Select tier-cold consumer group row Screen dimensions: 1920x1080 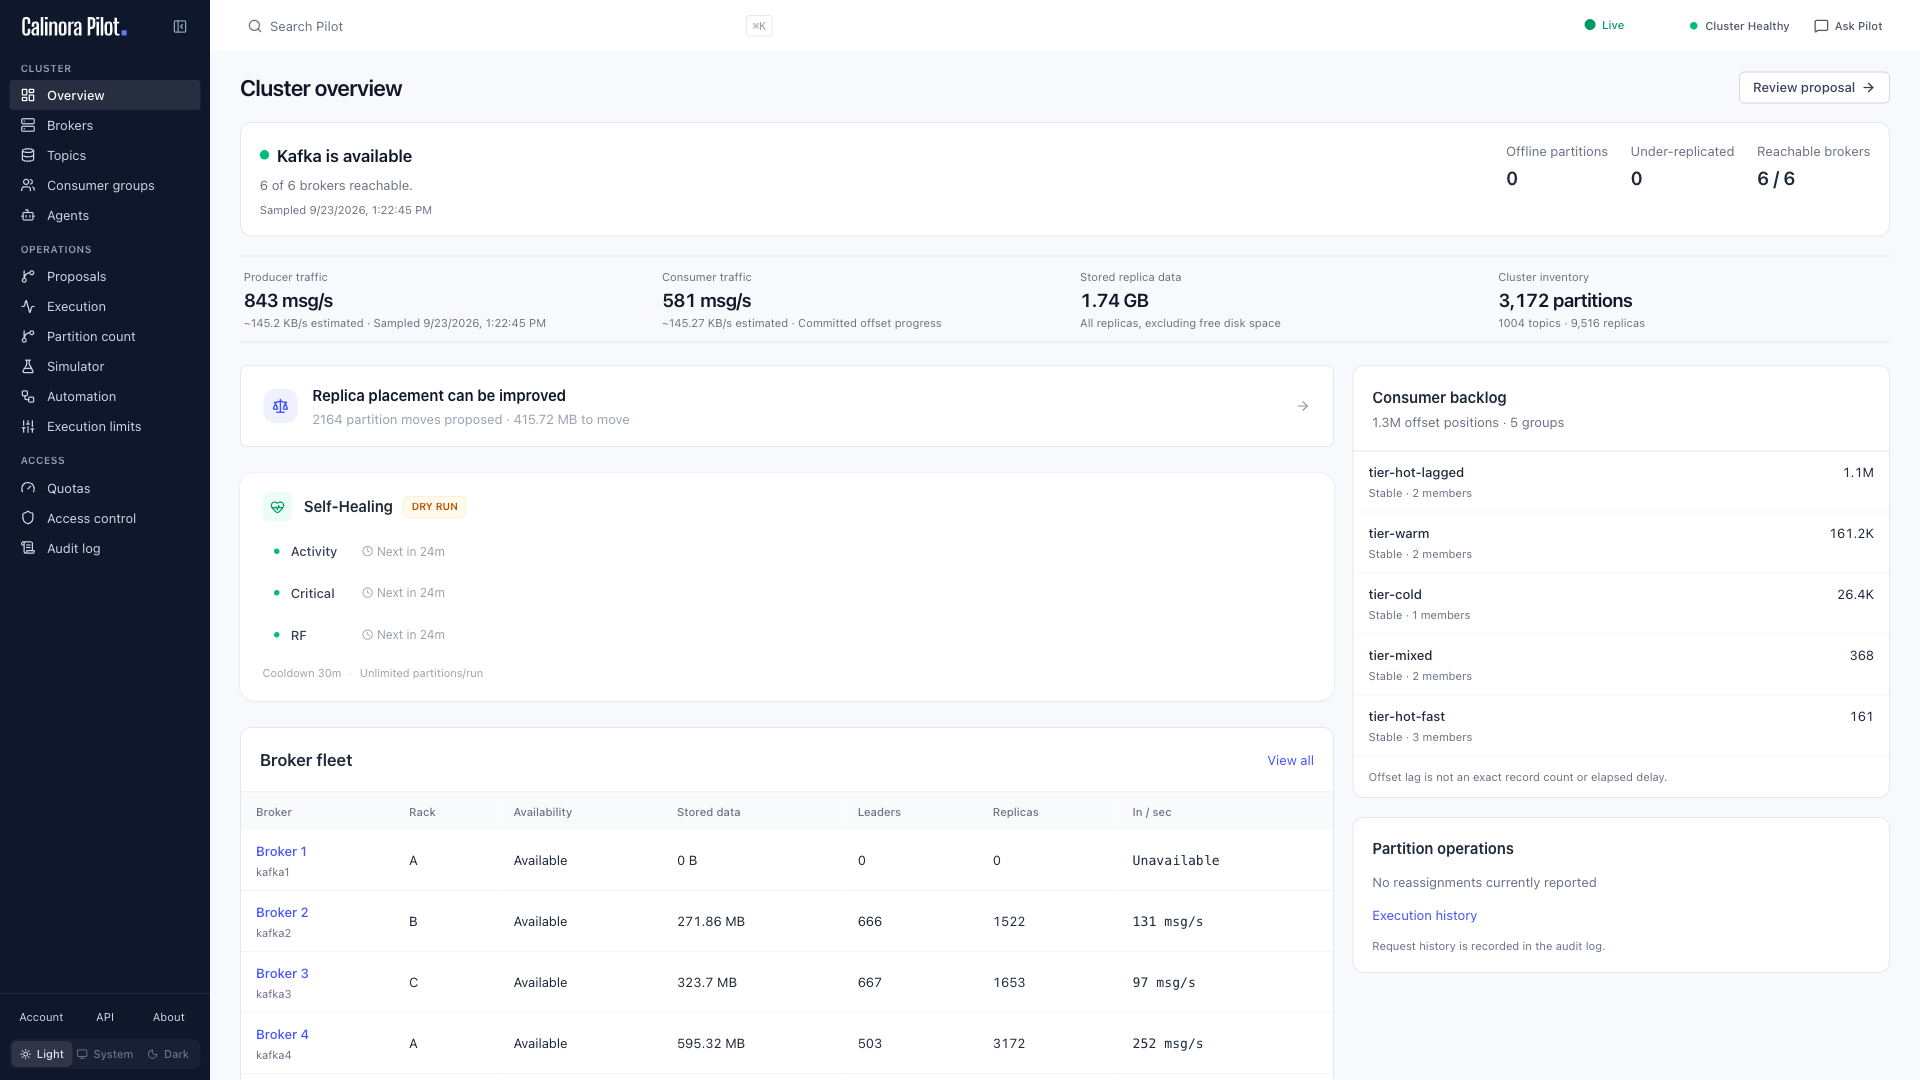[1620, 604]
